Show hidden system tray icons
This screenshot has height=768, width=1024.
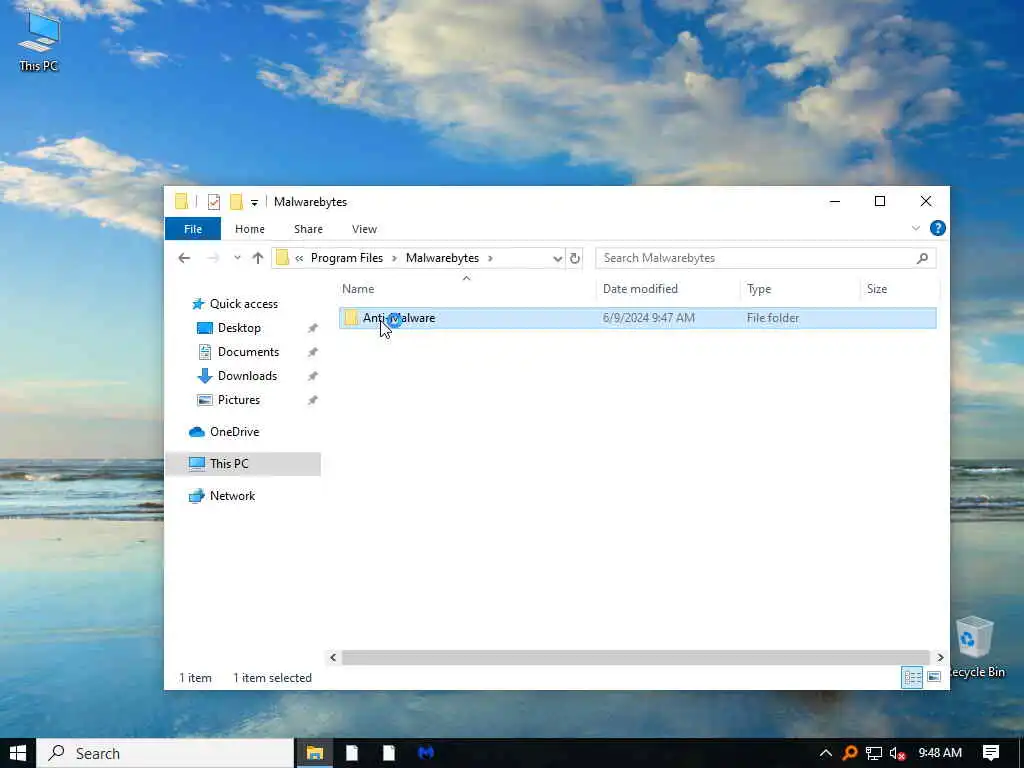pyautogui.click(x=825, y=753)
